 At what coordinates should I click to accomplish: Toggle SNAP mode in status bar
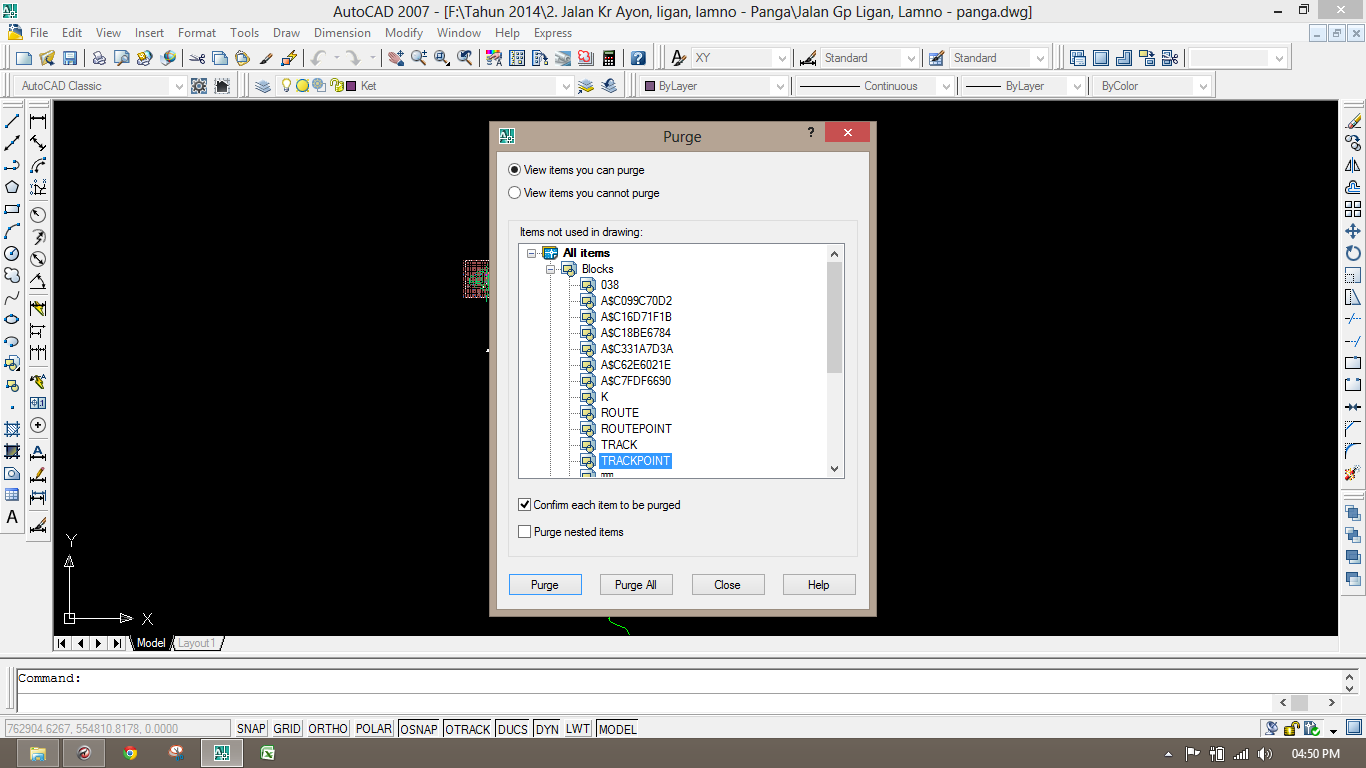point(251,729)
